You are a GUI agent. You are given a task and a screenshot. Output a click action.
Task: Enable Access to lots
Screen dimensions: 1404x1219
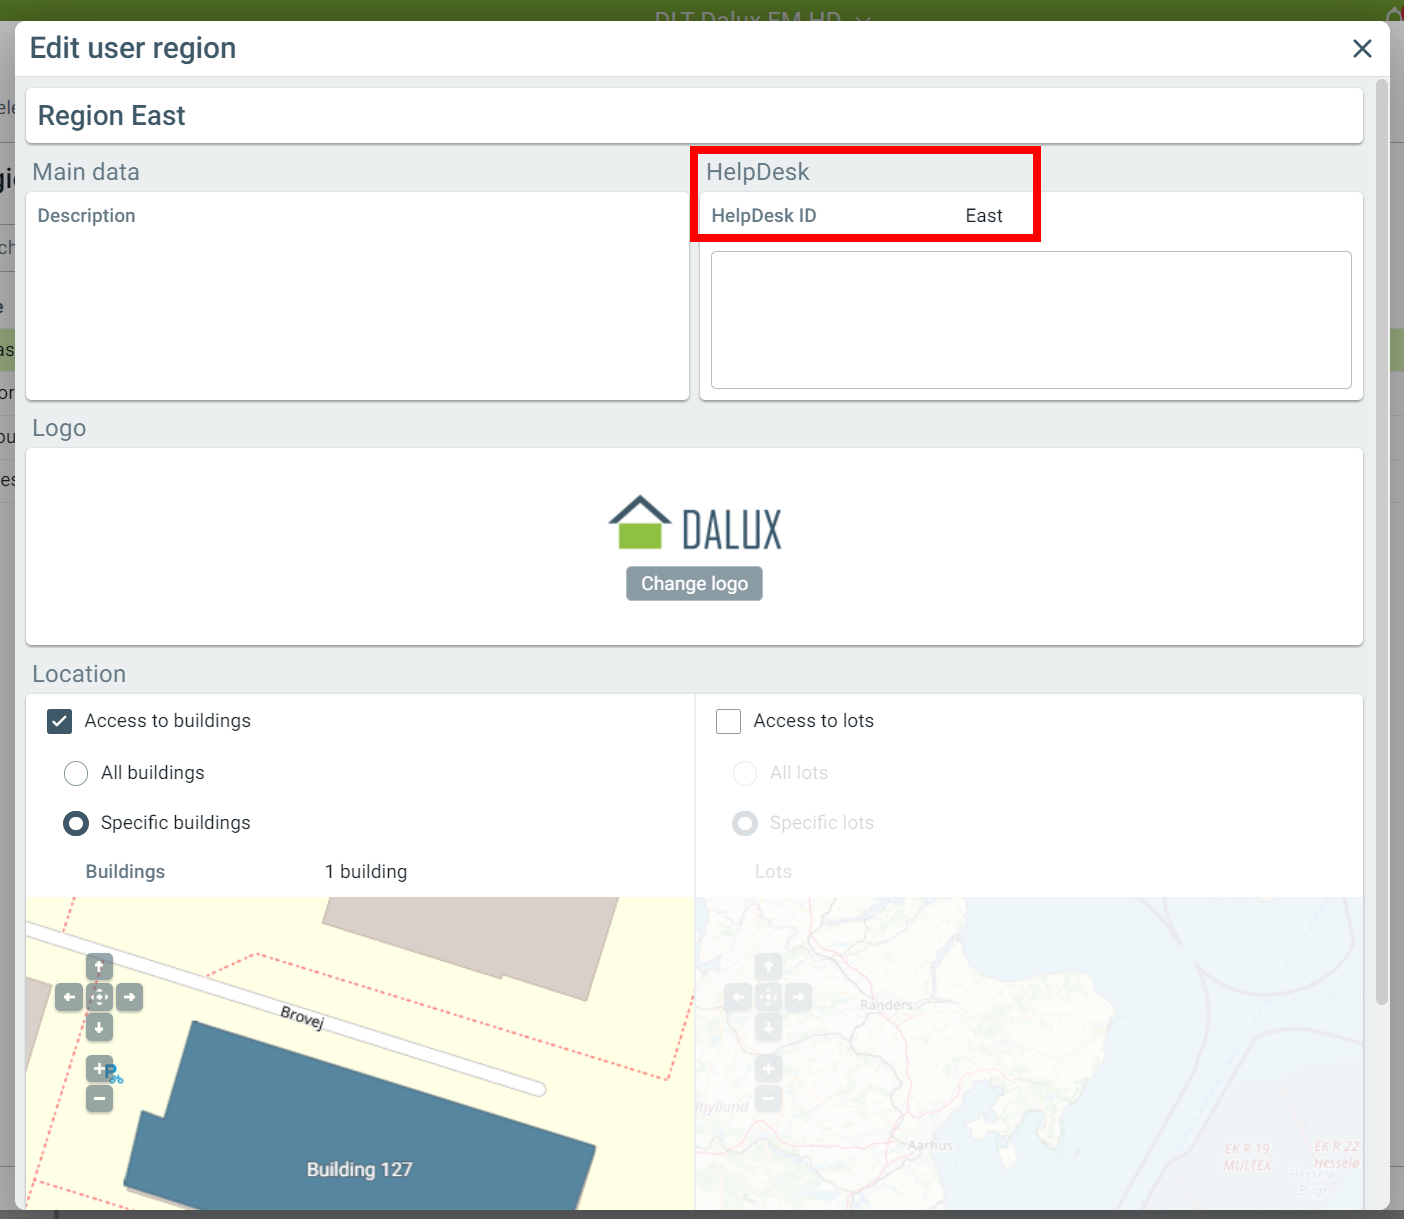(x=728, y=721)
